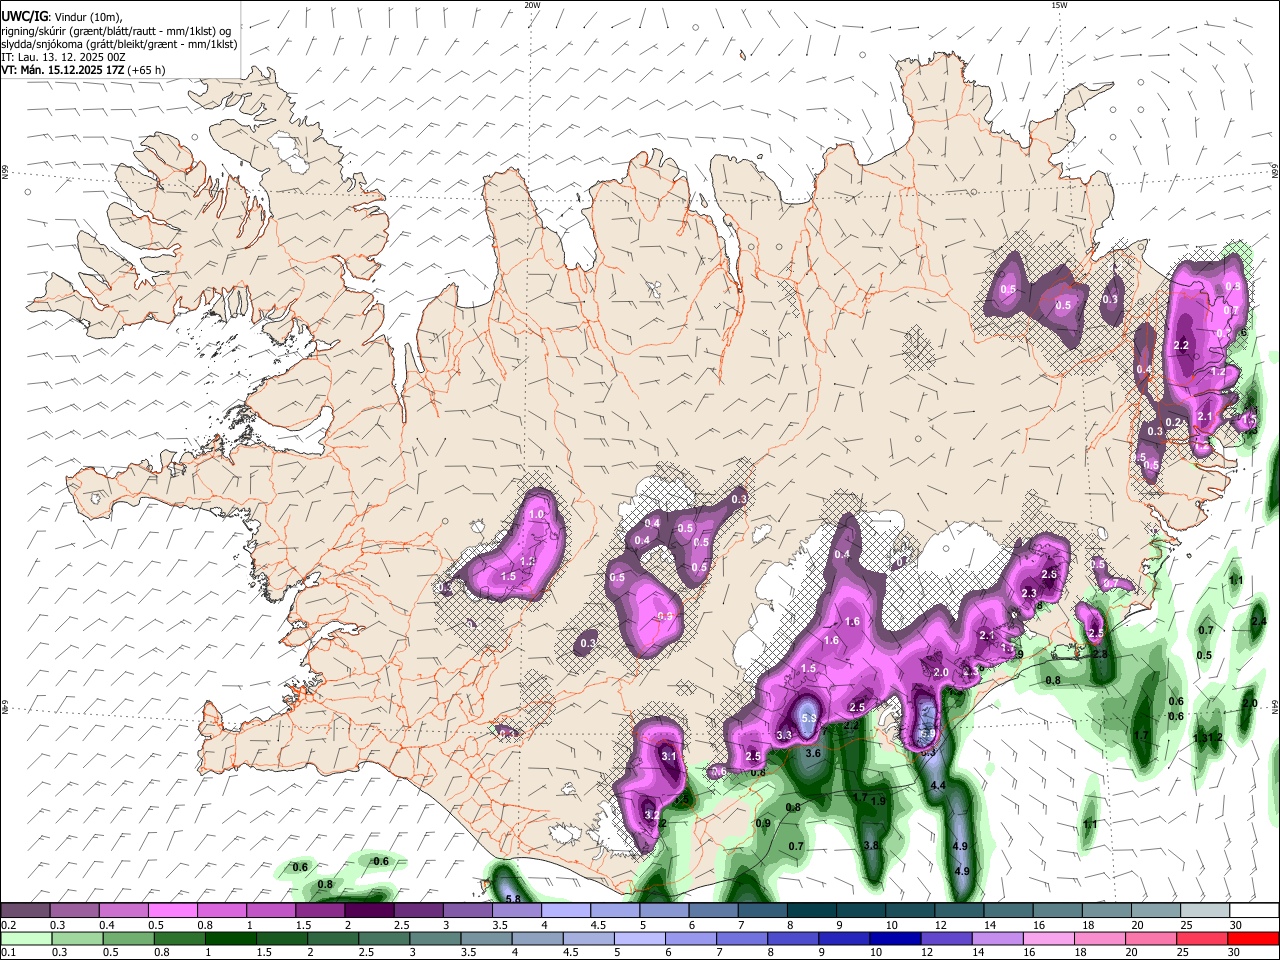Click the '2.3' snow value on the map
This screenshot has width=1280, height=960.
[1029, 594]
